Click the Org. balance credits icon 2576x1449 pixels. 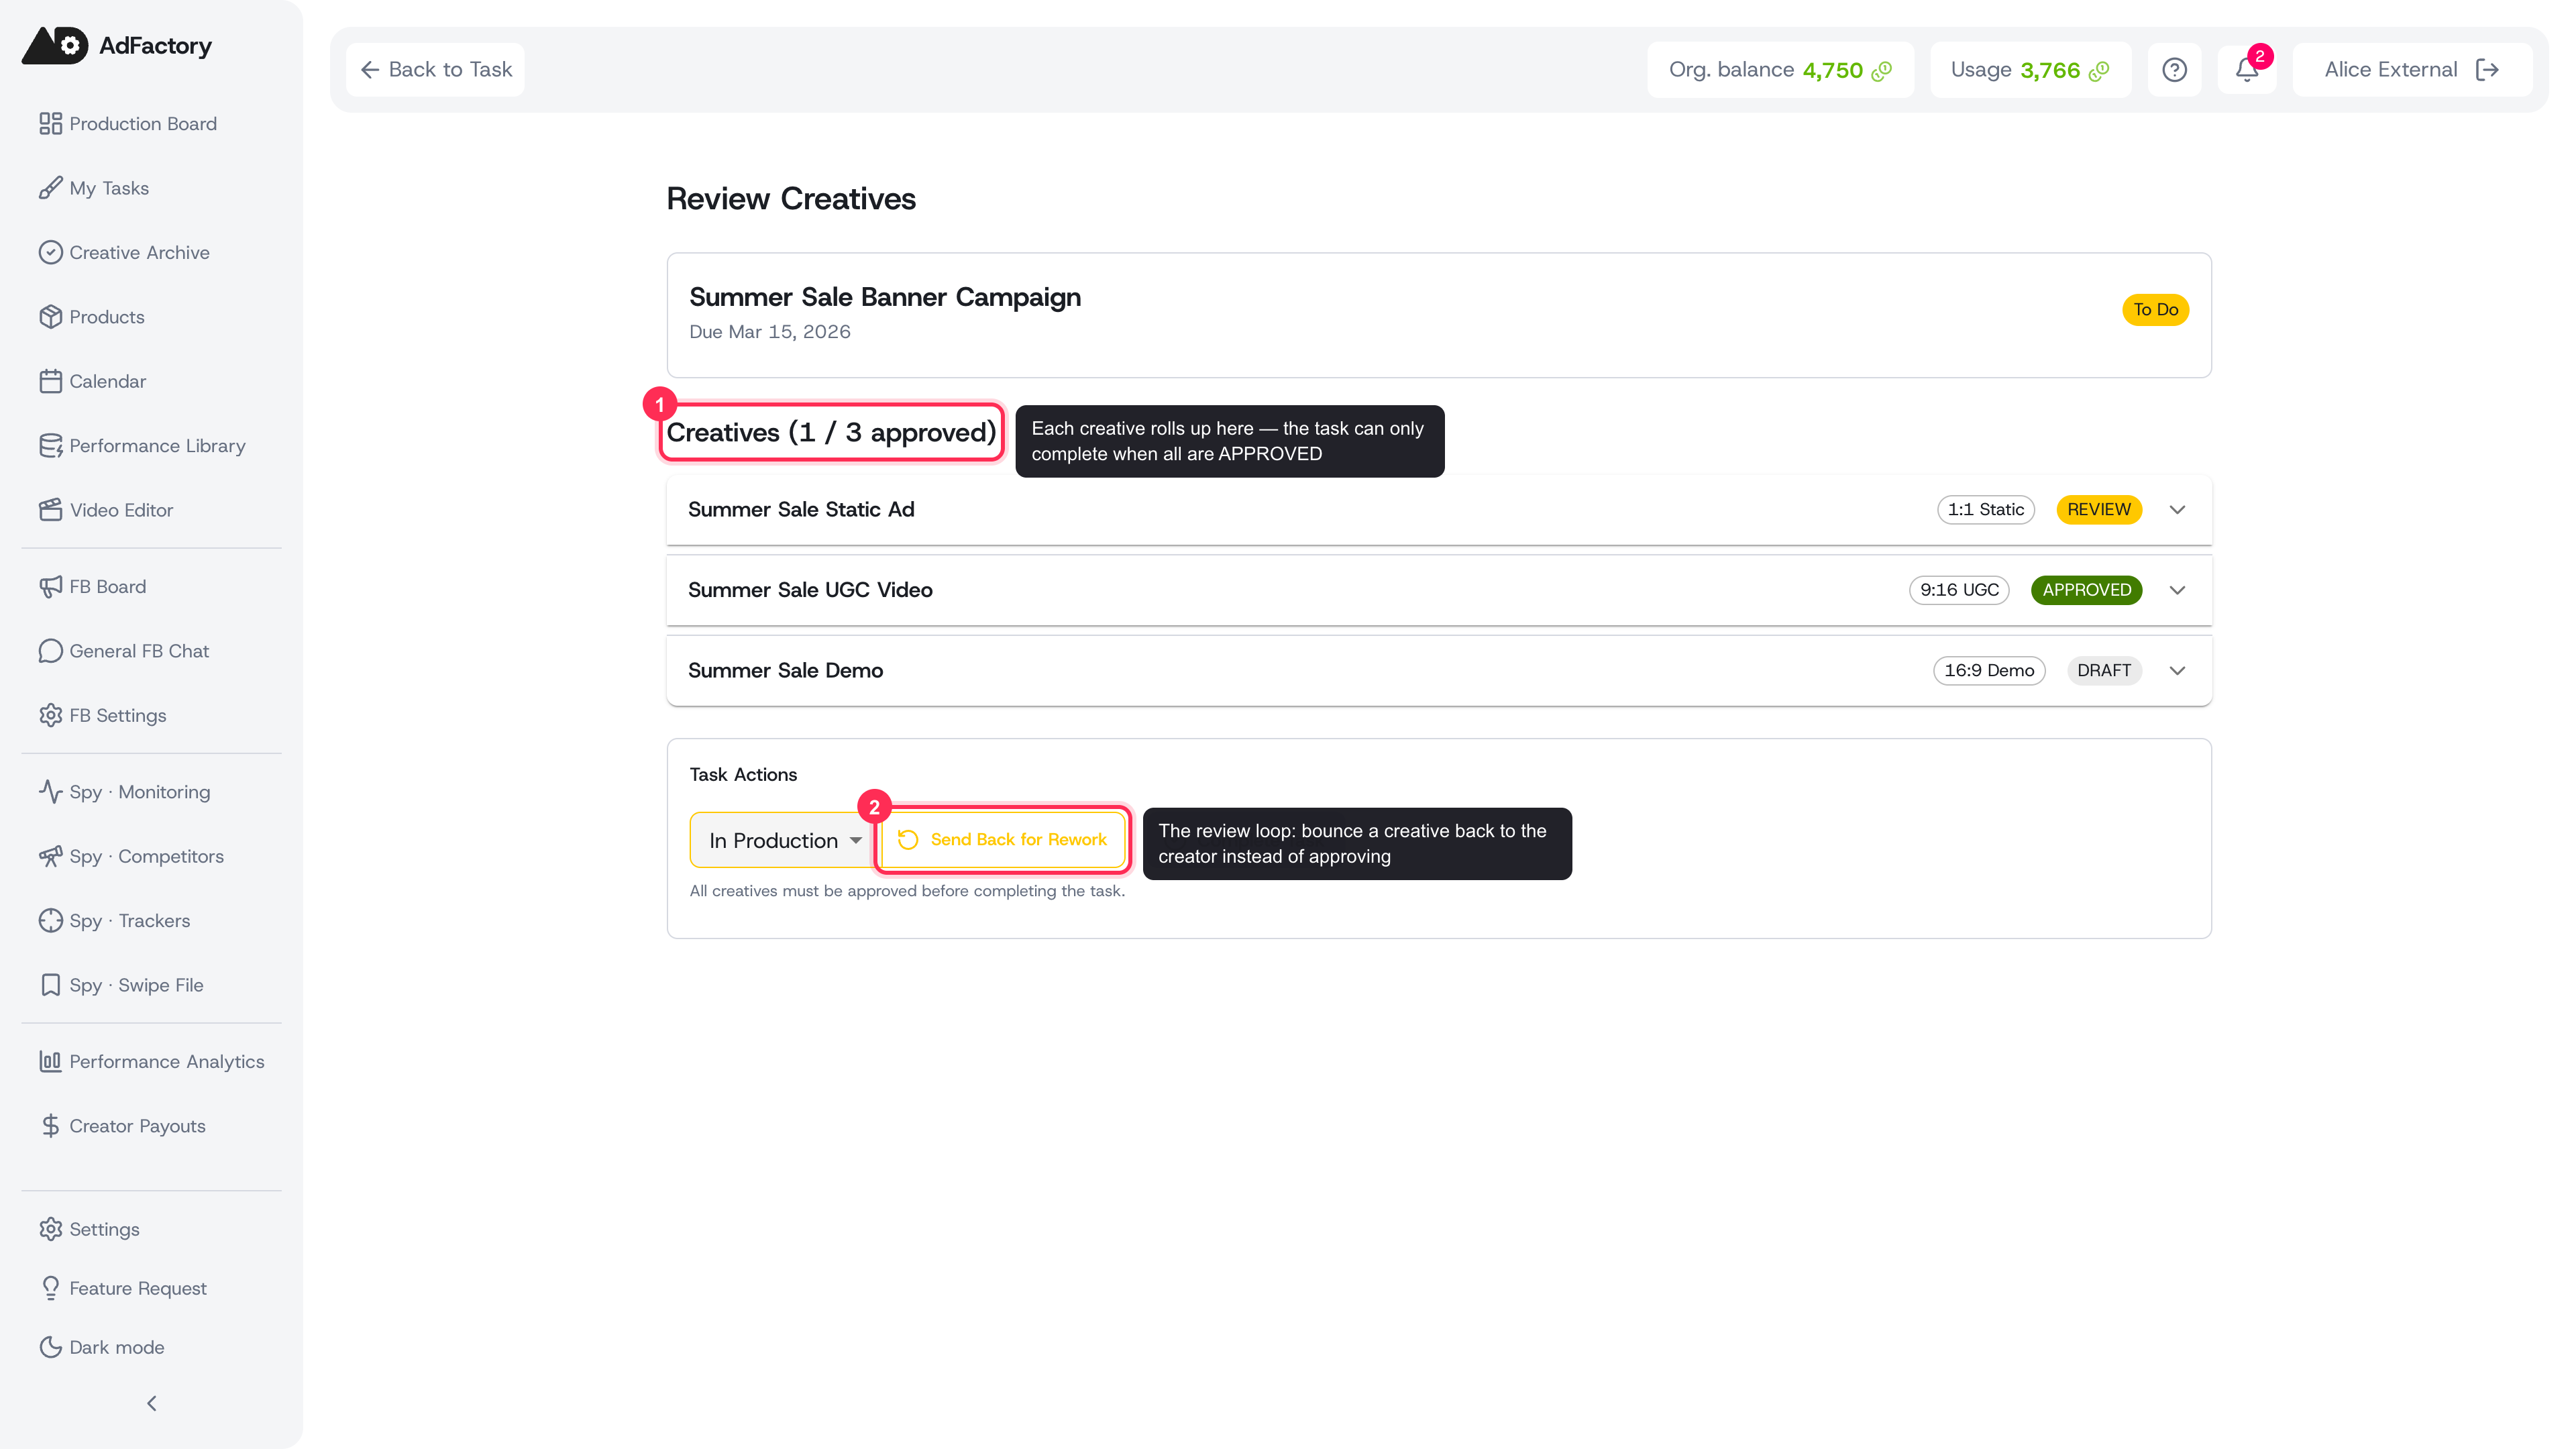coord(1882,70)
